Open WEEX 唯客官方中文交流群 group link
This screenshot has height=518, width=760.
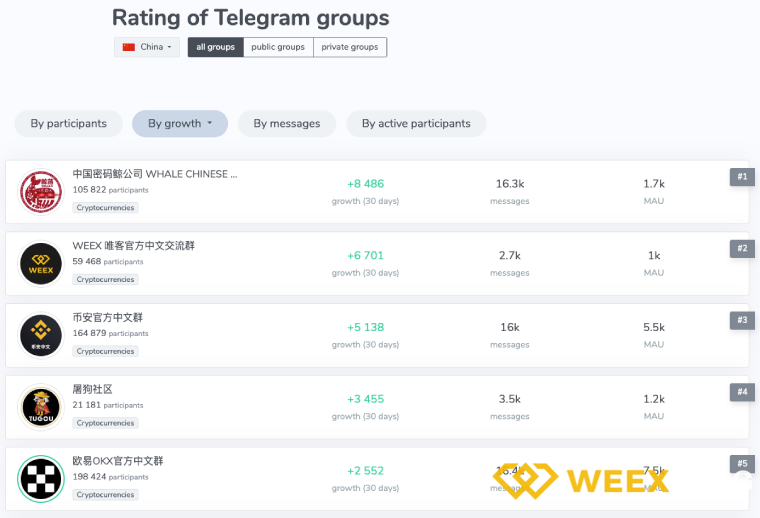click(133, 246)
